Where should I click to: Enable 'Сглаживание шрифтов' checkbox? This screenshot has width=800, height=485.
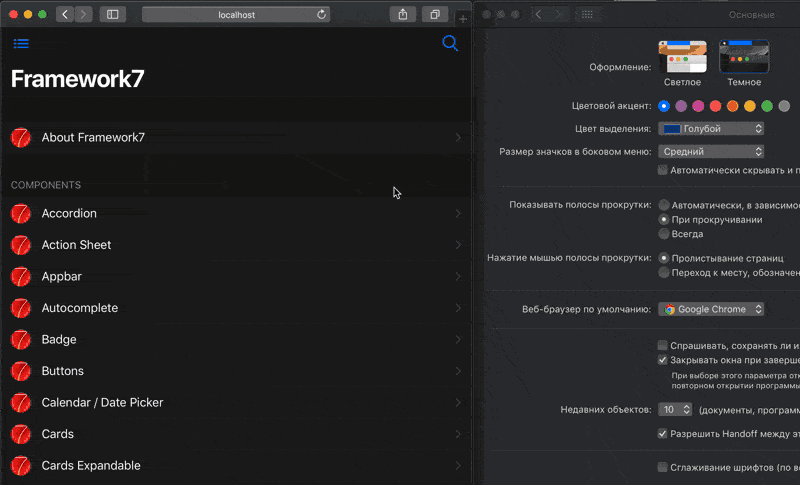tap(663, 467)
